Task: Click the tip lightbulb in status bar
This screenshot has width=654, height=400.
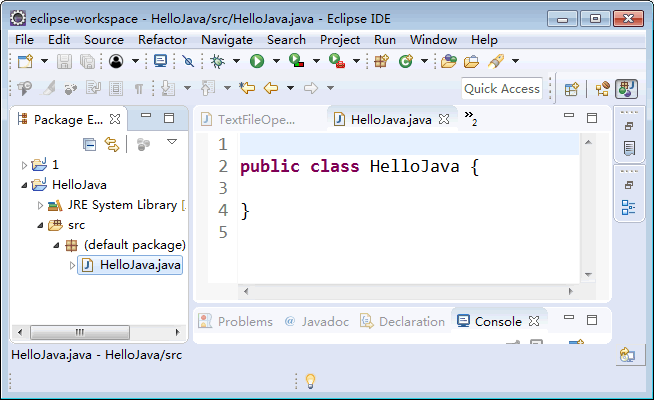Action: point(310,380)
